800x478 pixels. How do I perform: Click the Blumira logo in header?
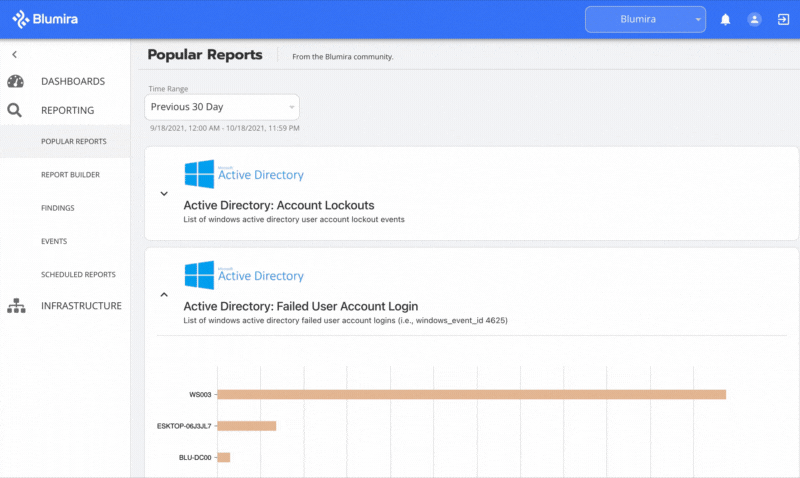[45, 19]
